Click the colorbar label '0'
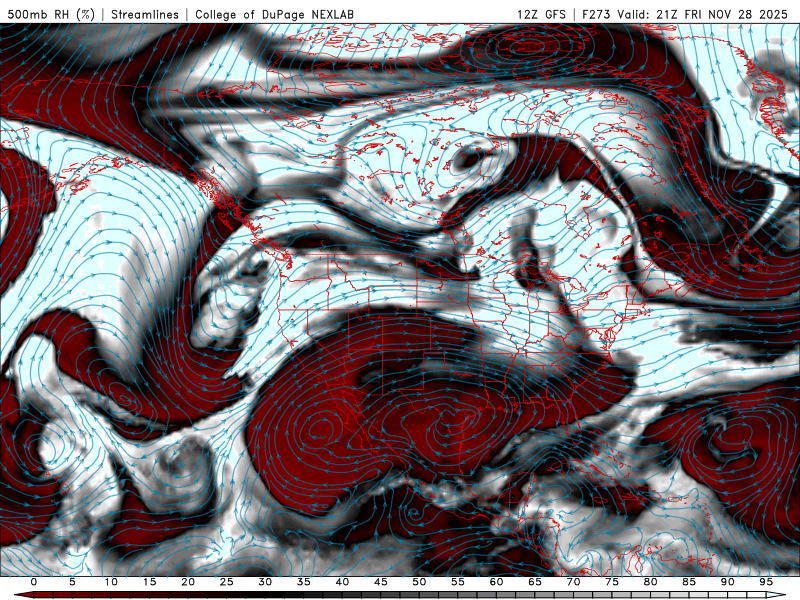Image resolution: width=800 pixels, height=600 pixels. point(34,582)
